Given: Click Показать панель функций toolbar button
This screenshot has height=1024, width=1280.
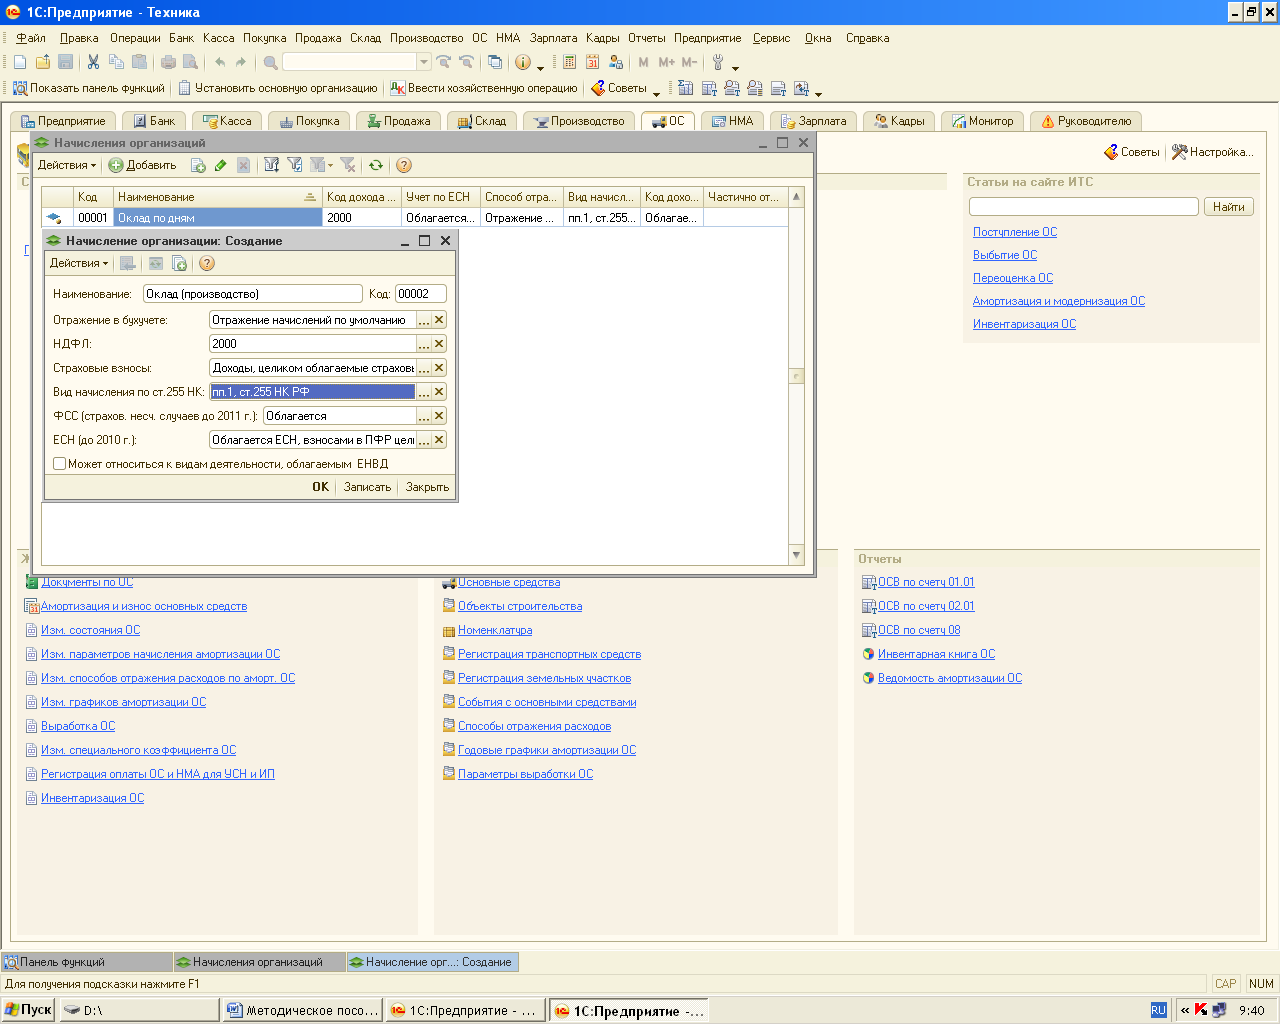Looking at the screenshot, I should tap(89, 88).
